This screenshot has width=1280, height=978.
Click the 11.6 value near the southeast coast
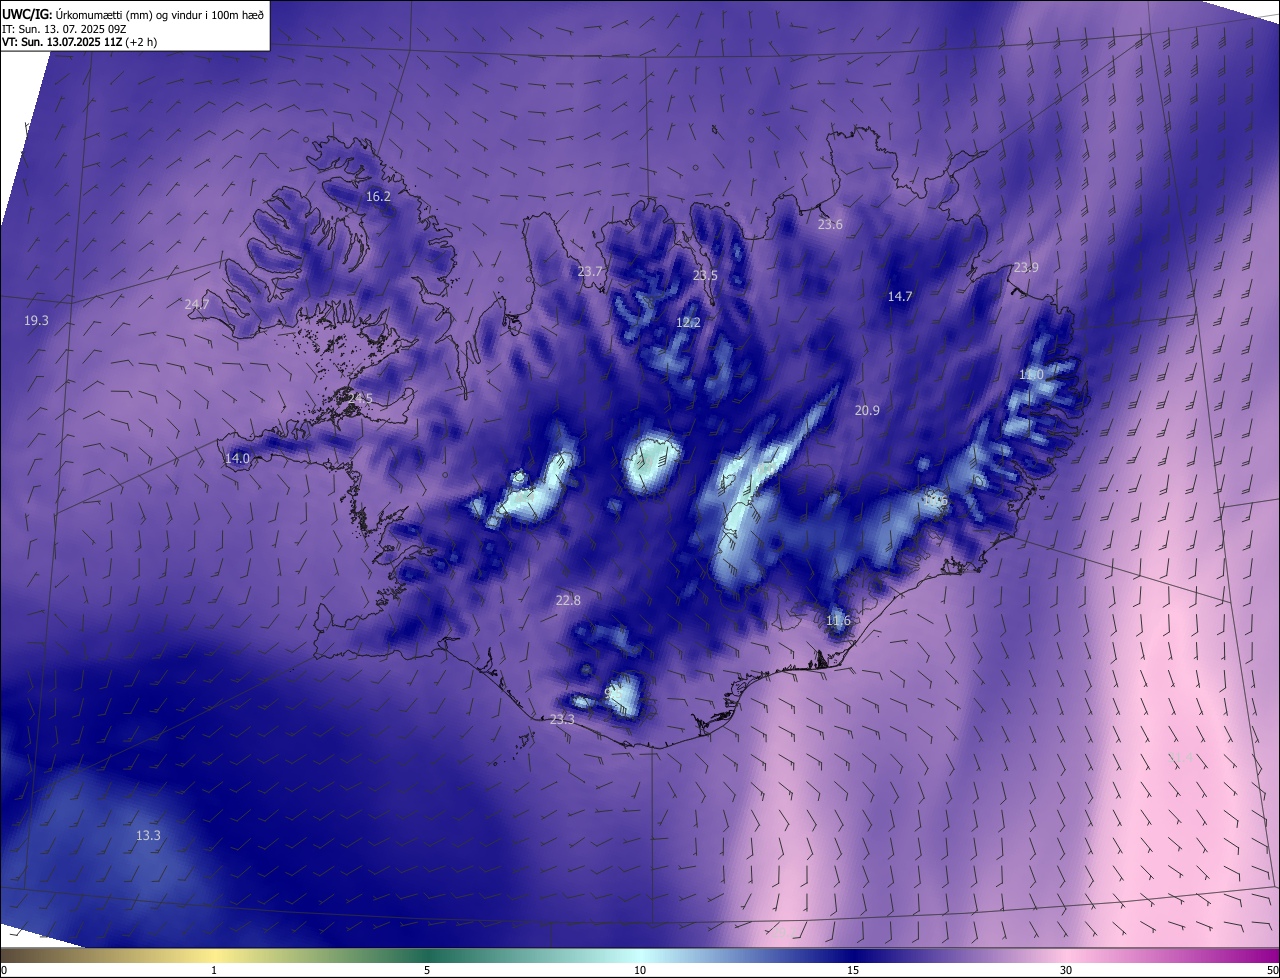tap(838, 620)
